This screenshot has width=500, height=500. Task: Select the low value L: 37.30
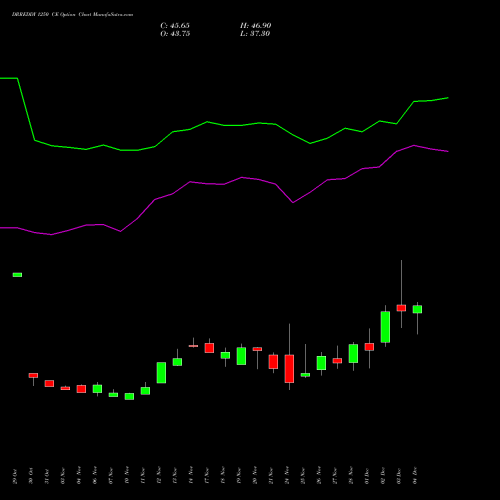(x=255, y=34)
